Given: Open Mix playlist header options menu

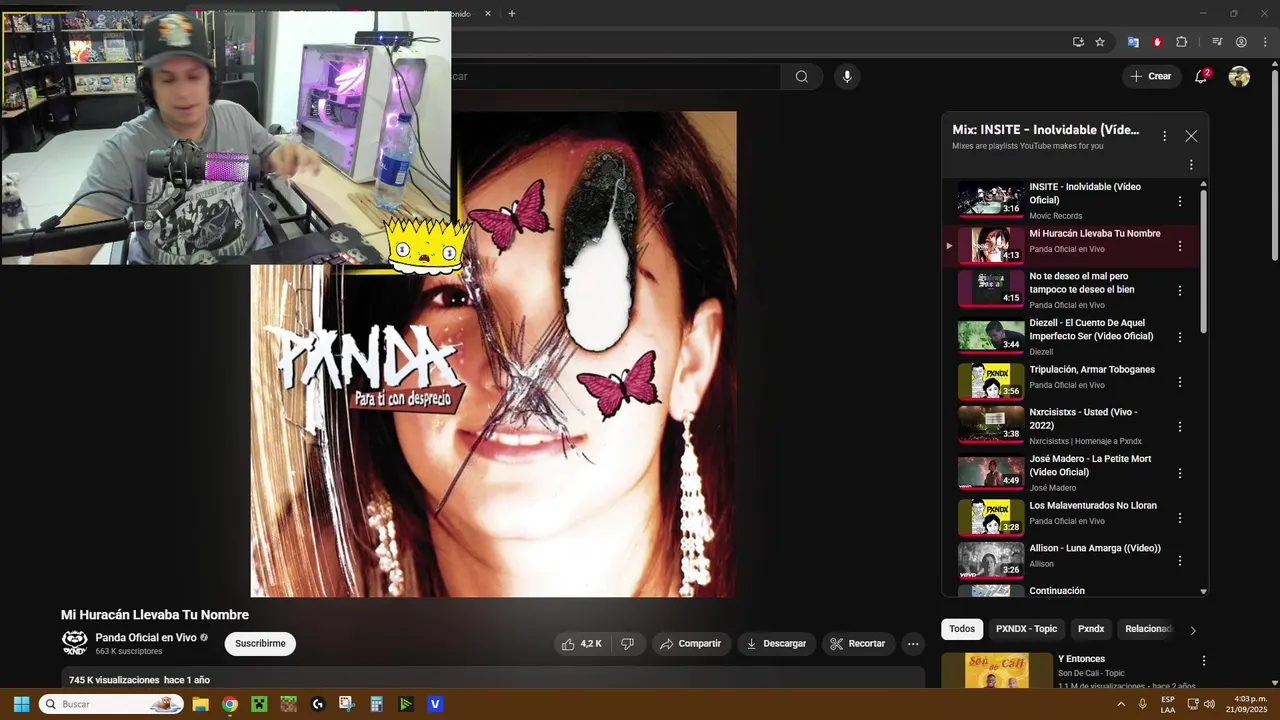Looking at the screenshot, I should [1164, 136].
